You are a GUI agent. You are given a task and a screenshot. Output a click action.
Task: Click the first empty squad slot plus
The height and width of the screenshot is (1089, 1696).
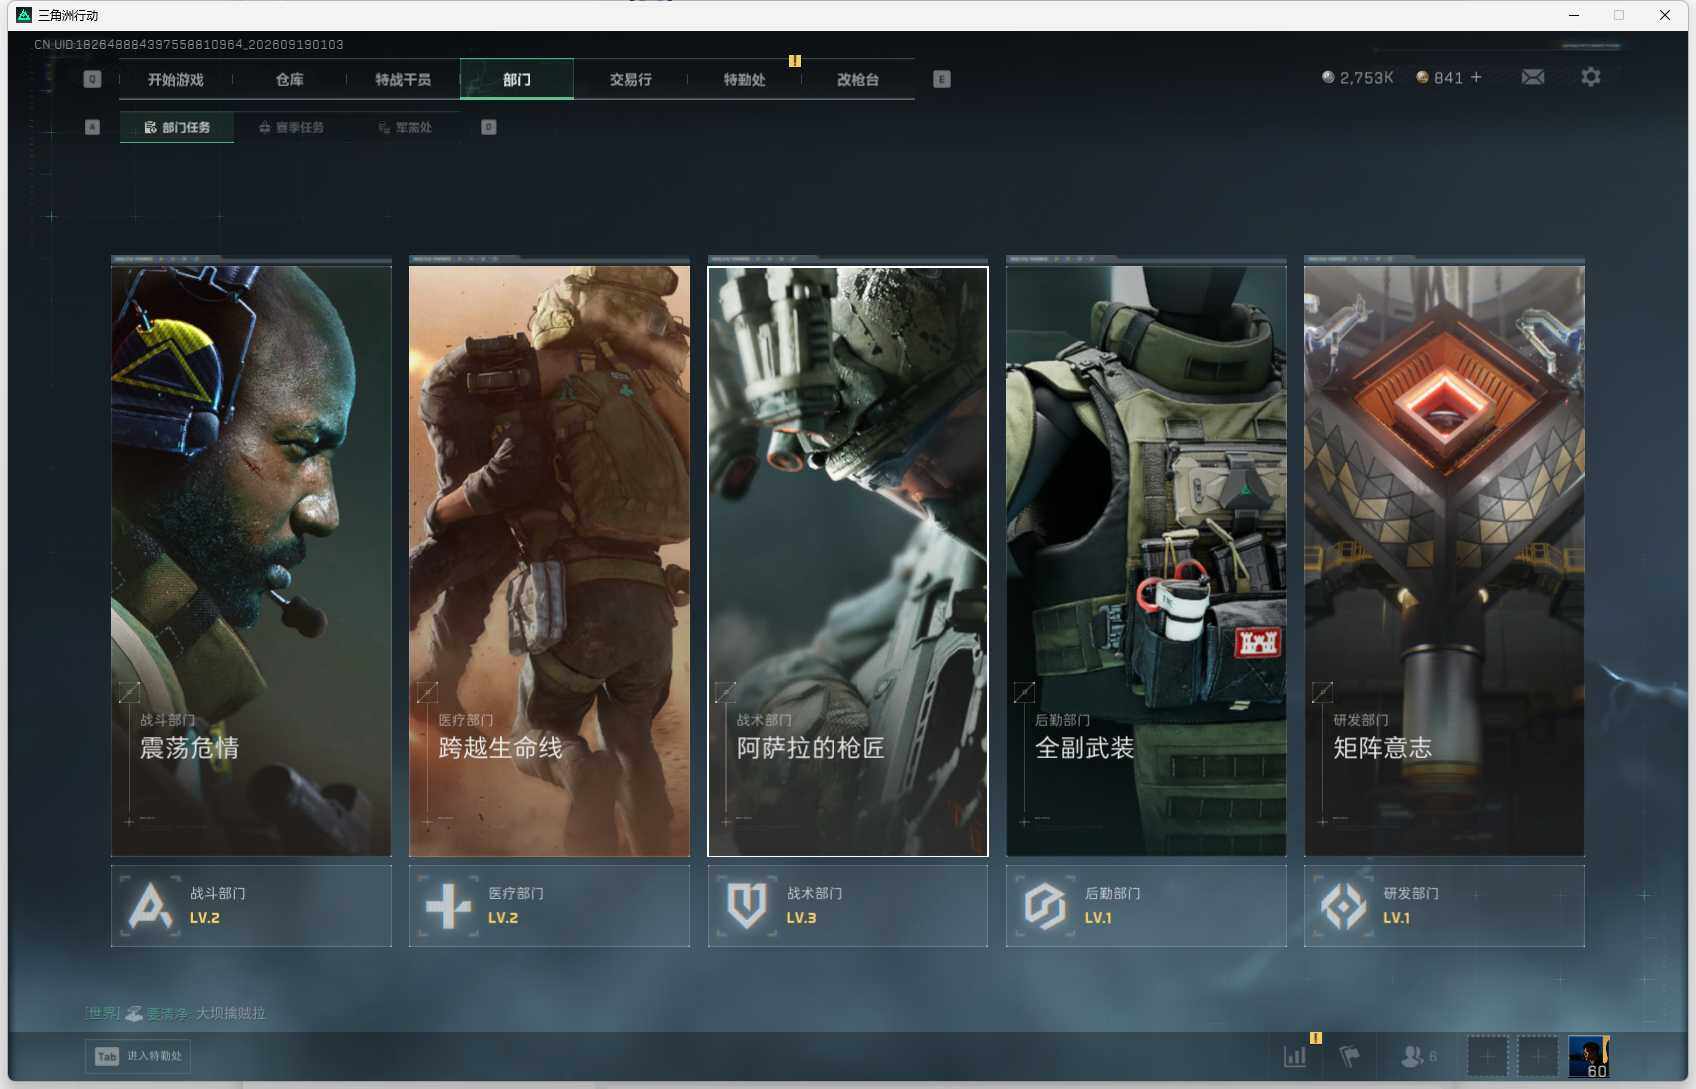[x=1487, y=1056]
